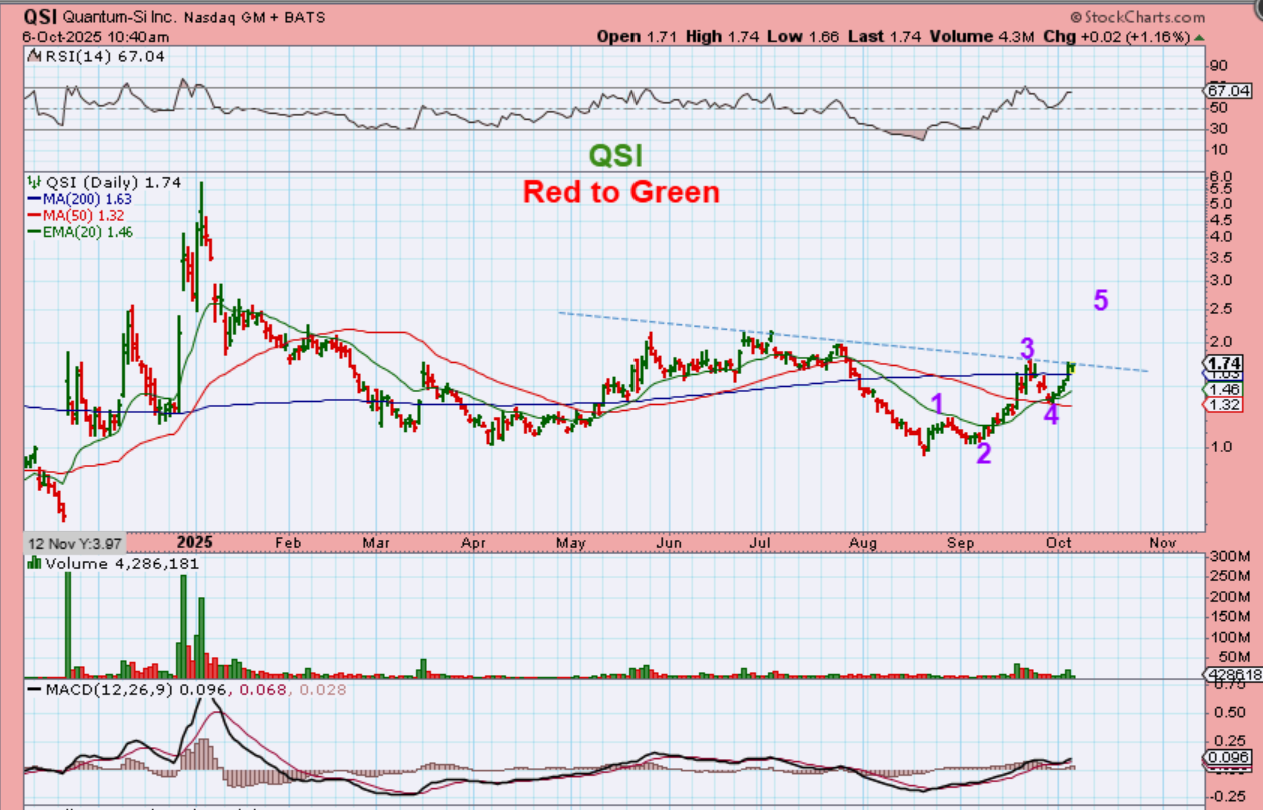Click the blue MA(200) legend swatch

point(33,199)
